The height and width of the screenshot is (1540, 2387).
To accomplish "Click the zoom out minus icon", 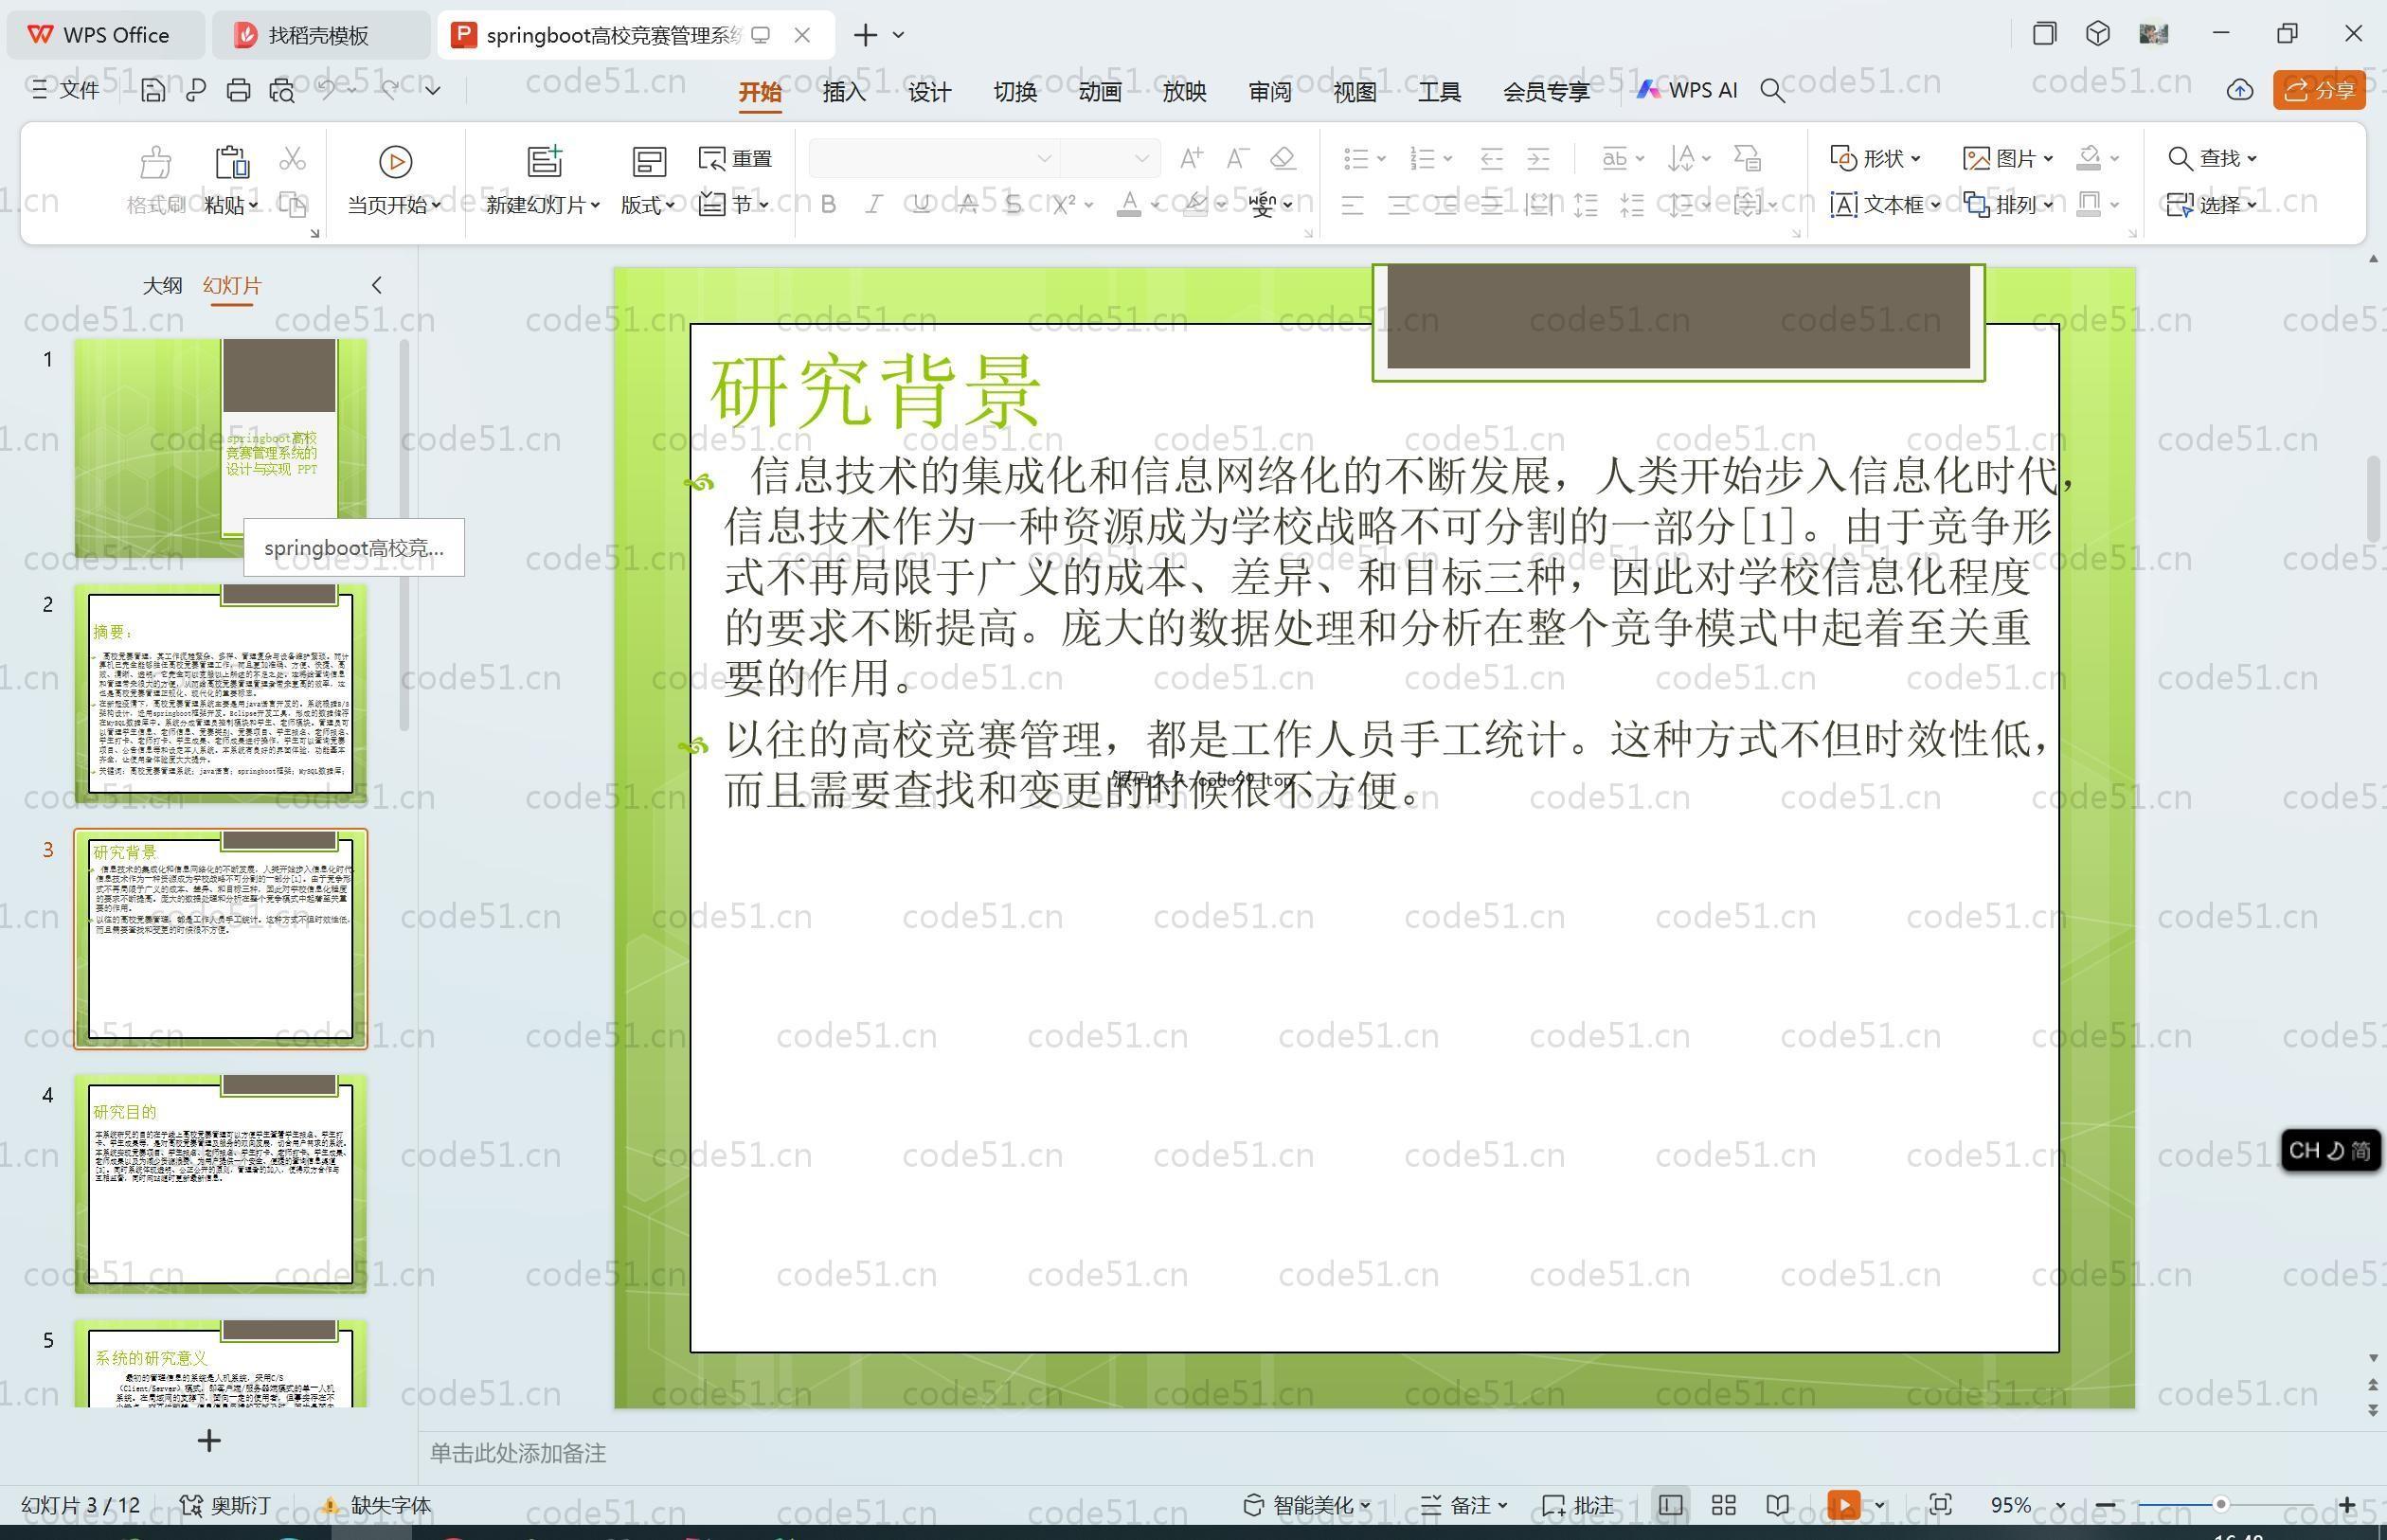I will (2105, 1505).
